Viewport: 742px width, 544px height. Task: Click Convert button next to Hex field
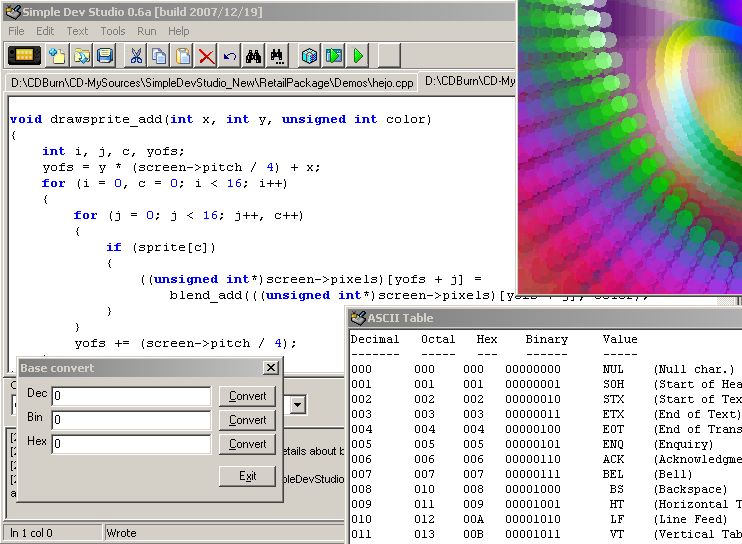click(x=247, y=444)
